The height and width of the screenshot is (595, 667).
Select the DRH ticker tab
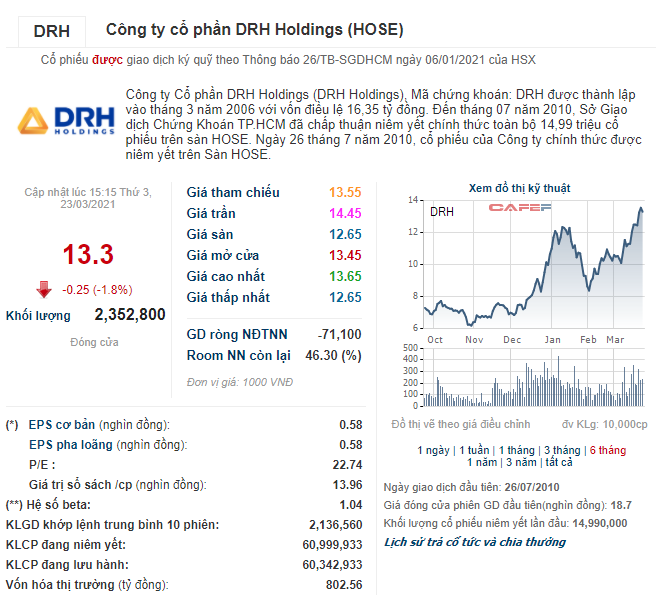pos(51,31)
